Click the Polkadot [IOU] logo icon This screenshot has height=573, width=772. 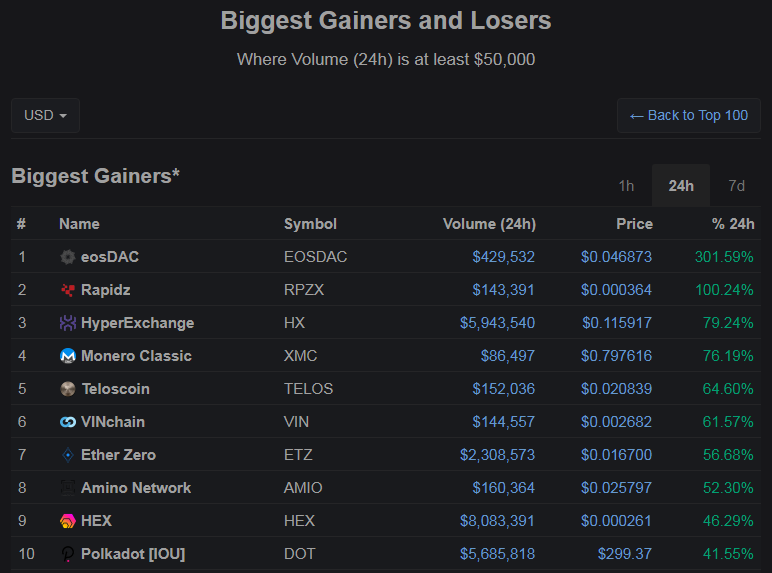click(67, 554)
